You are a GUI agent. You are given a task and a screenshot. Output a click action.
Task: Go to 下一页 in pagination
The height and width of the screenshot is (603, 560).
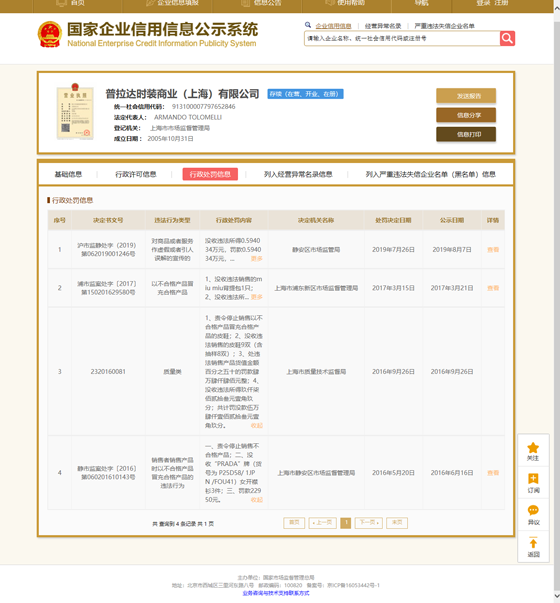point(368,523)
